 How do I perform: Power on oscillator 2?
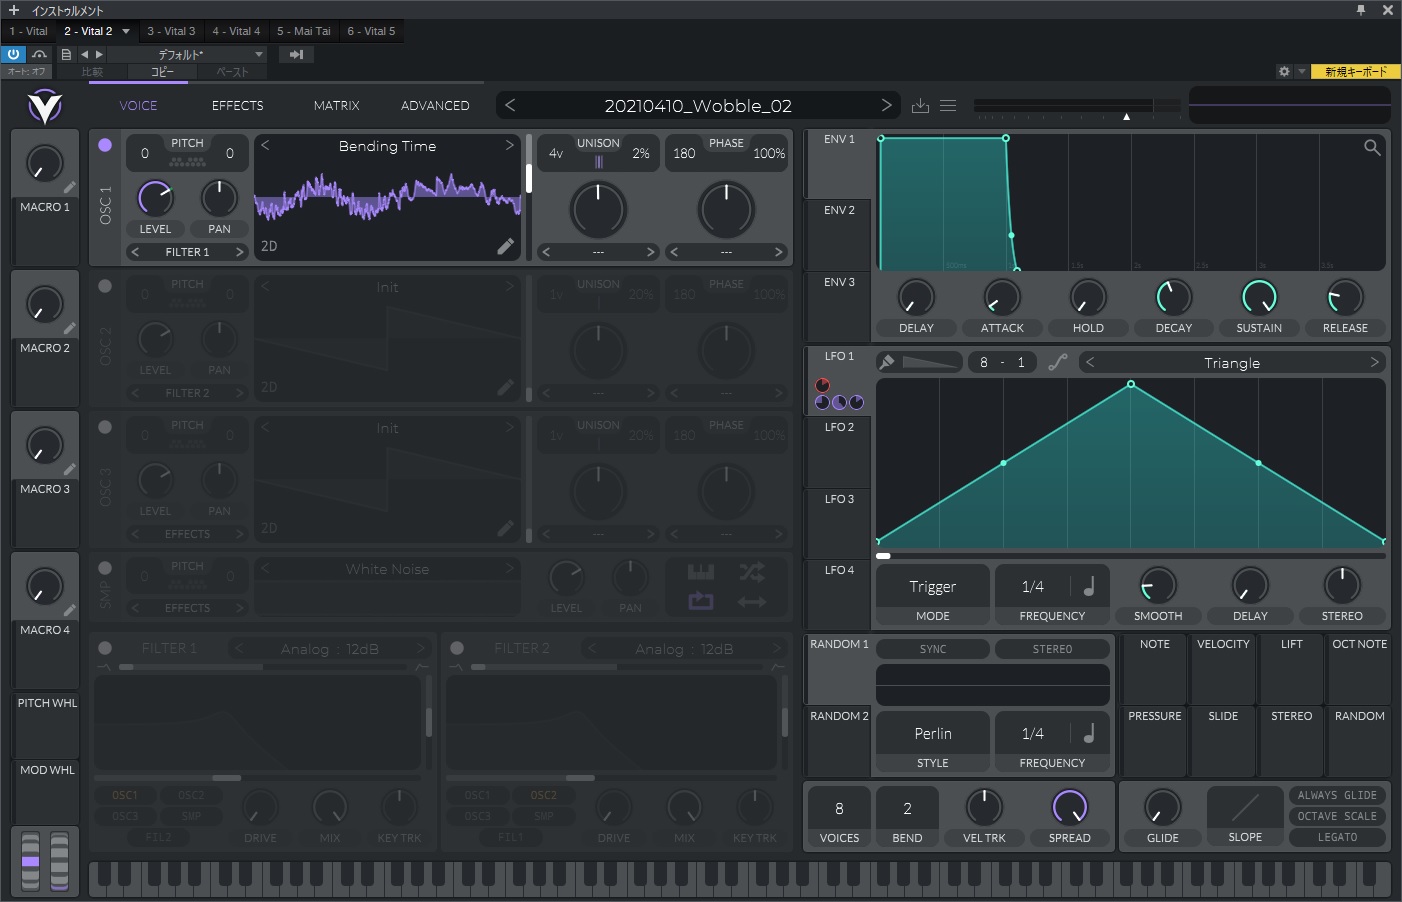coord(104,285)
